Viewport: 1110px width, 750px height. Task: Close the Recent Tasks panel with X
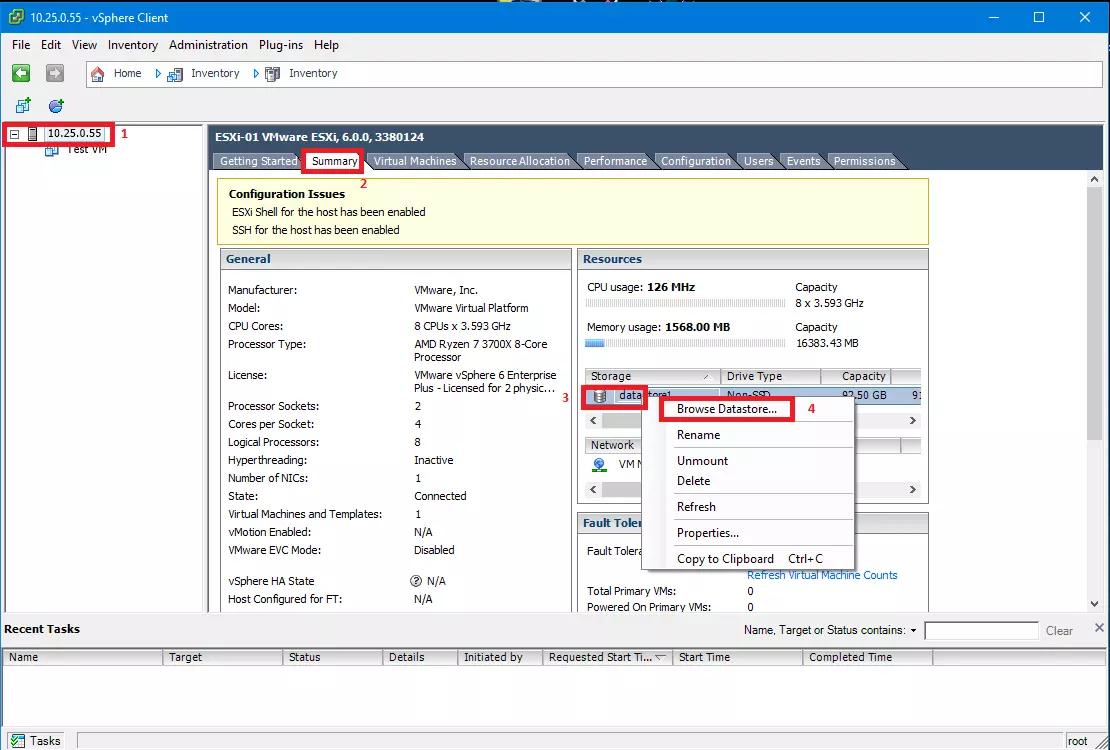[1099, 627]
